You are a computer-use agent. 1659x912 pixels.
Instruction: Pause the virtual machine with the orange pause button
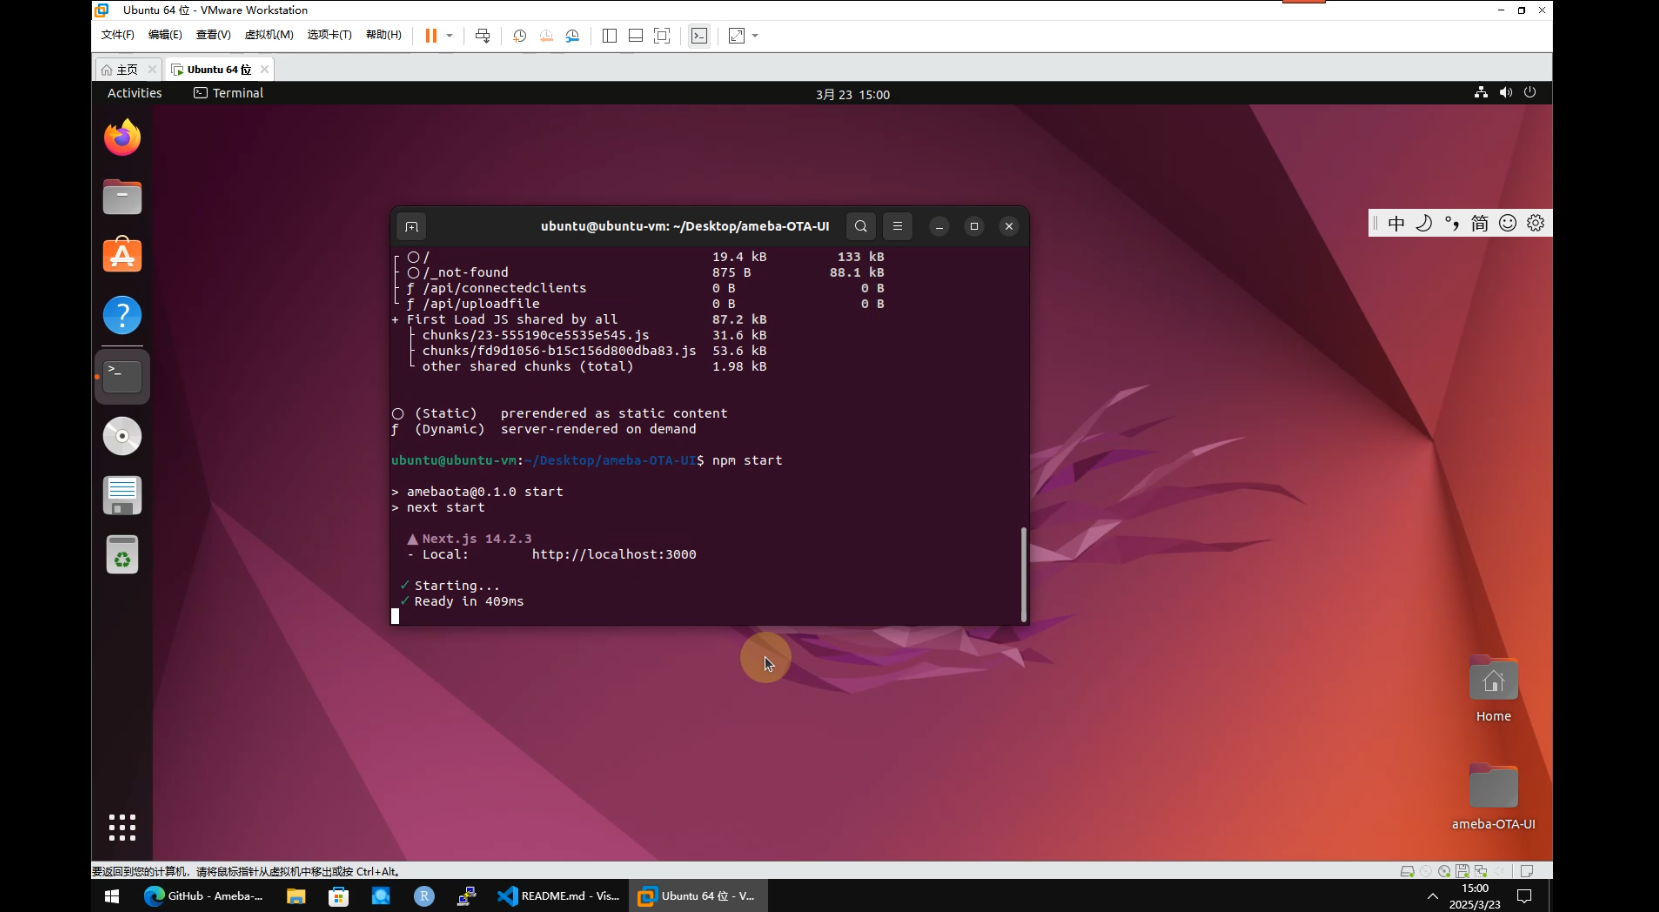[431, 35]
